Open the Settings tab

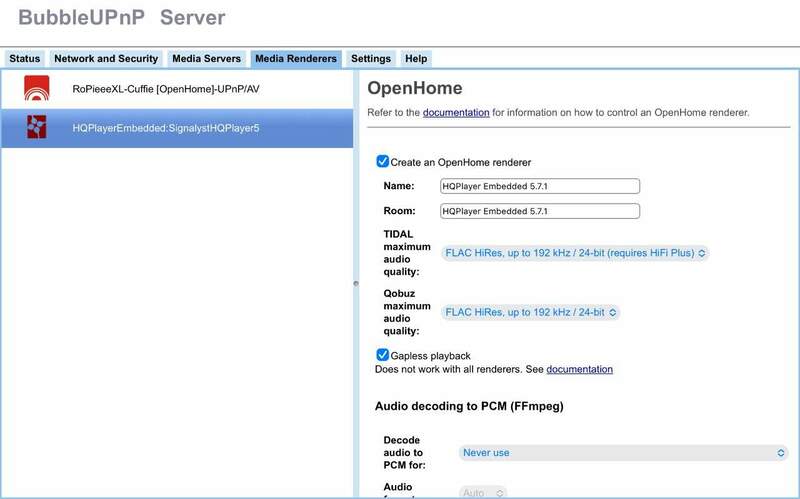(371, 59)
